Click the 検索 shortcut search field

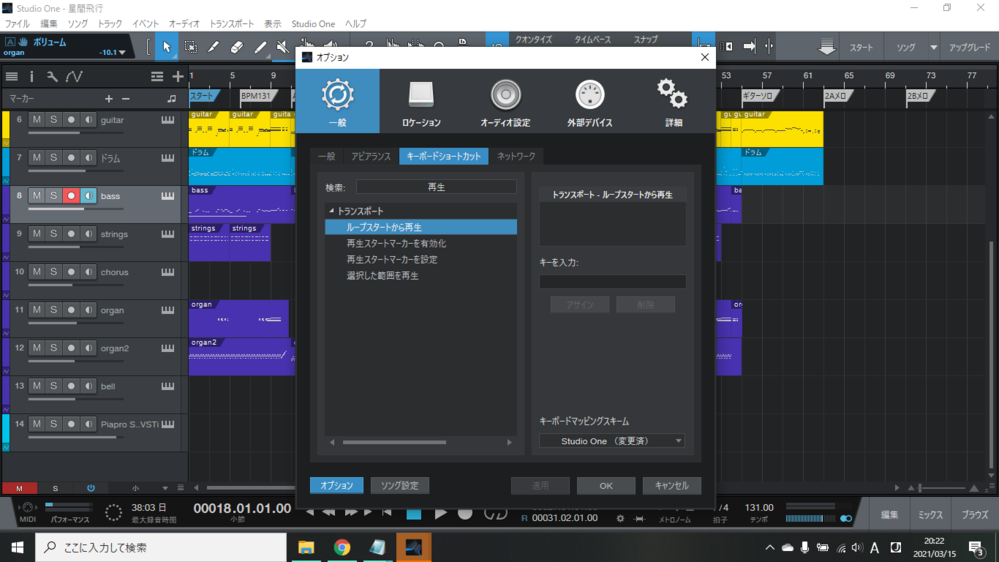click(x=436, y=187)
